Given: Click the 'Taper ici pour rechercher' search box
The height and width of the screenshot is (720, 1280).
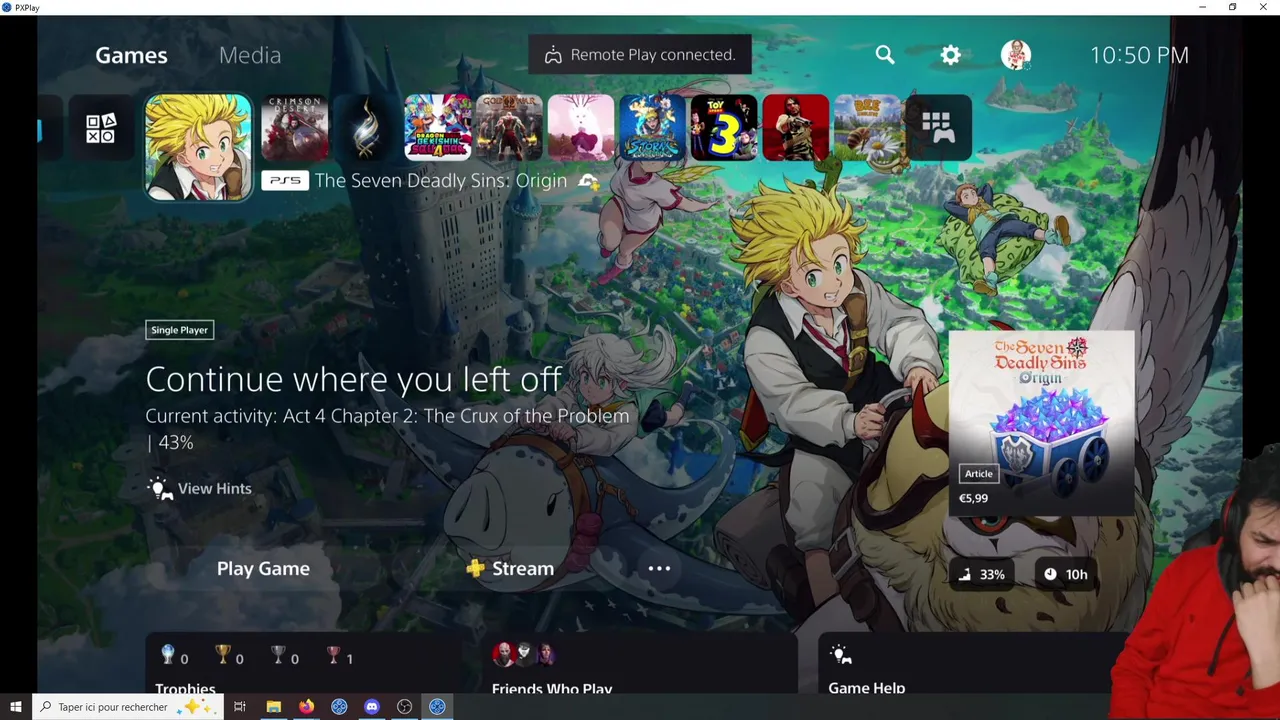Looking at the screenshot, I should [128, 707].
